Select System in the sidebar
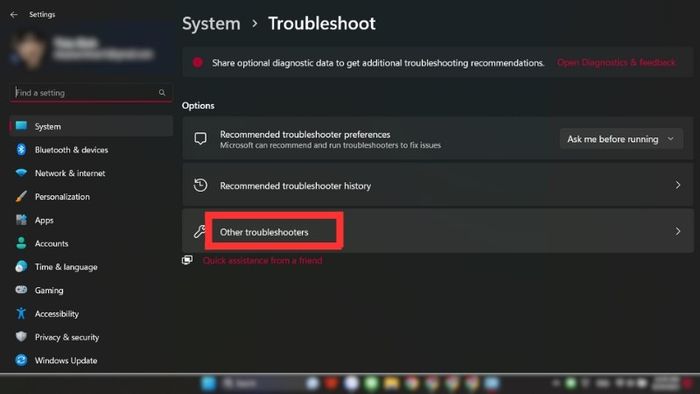 coord(91,126)
